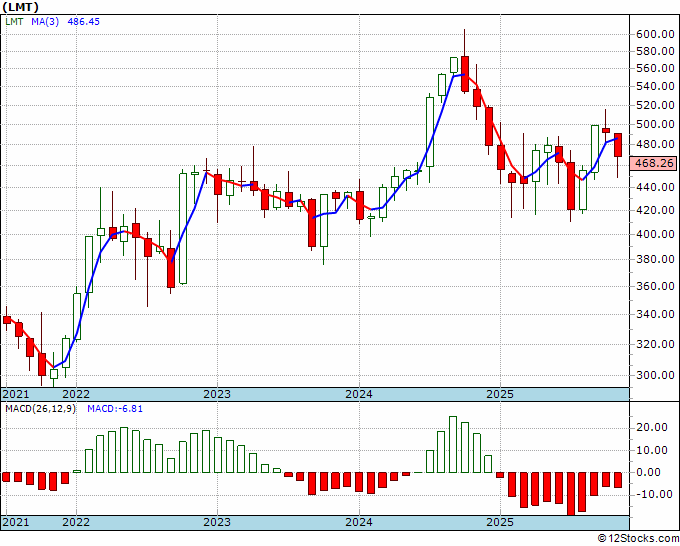Click 2024 on the price chart time axis

359,394
